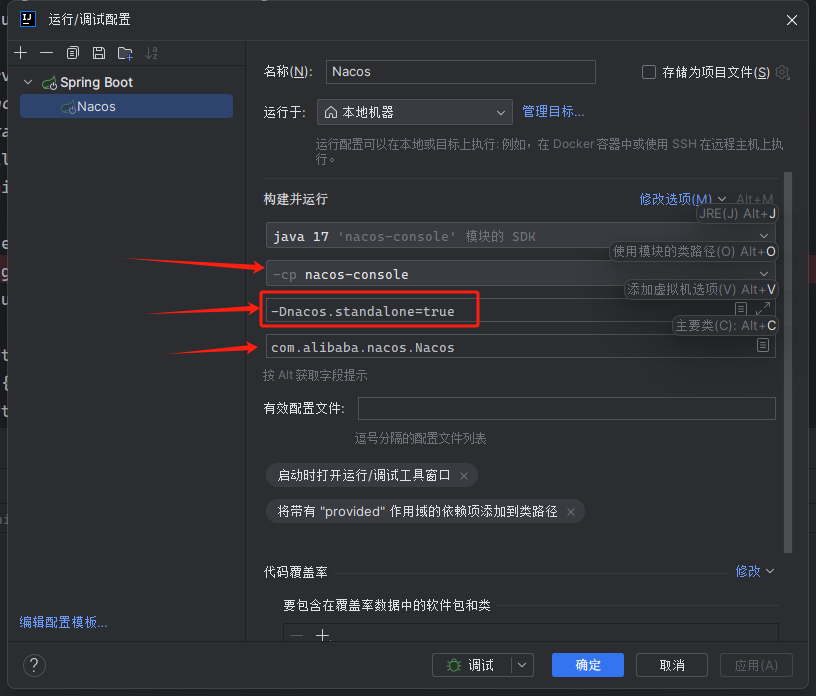This screenshot has width=816, height=696.
Task: Open the dropdown arrow beside Debug
Action: point(522,665)
